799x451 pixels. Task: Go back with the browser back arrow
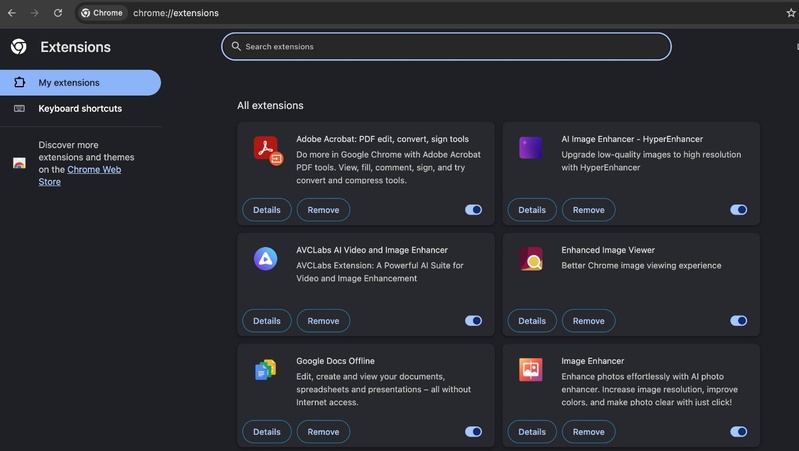pyautogui.click(x=12, y=13)
